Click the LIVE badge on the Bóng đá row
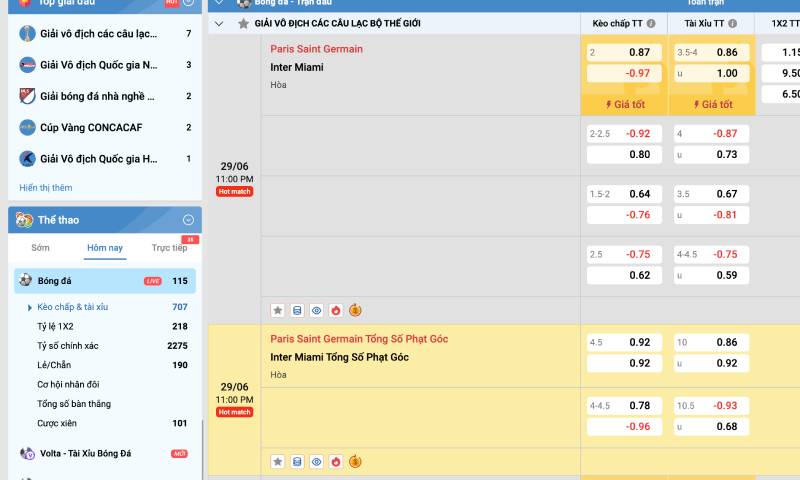The width and height of the screenshot is (800, 480). click(x=153, y=281)
